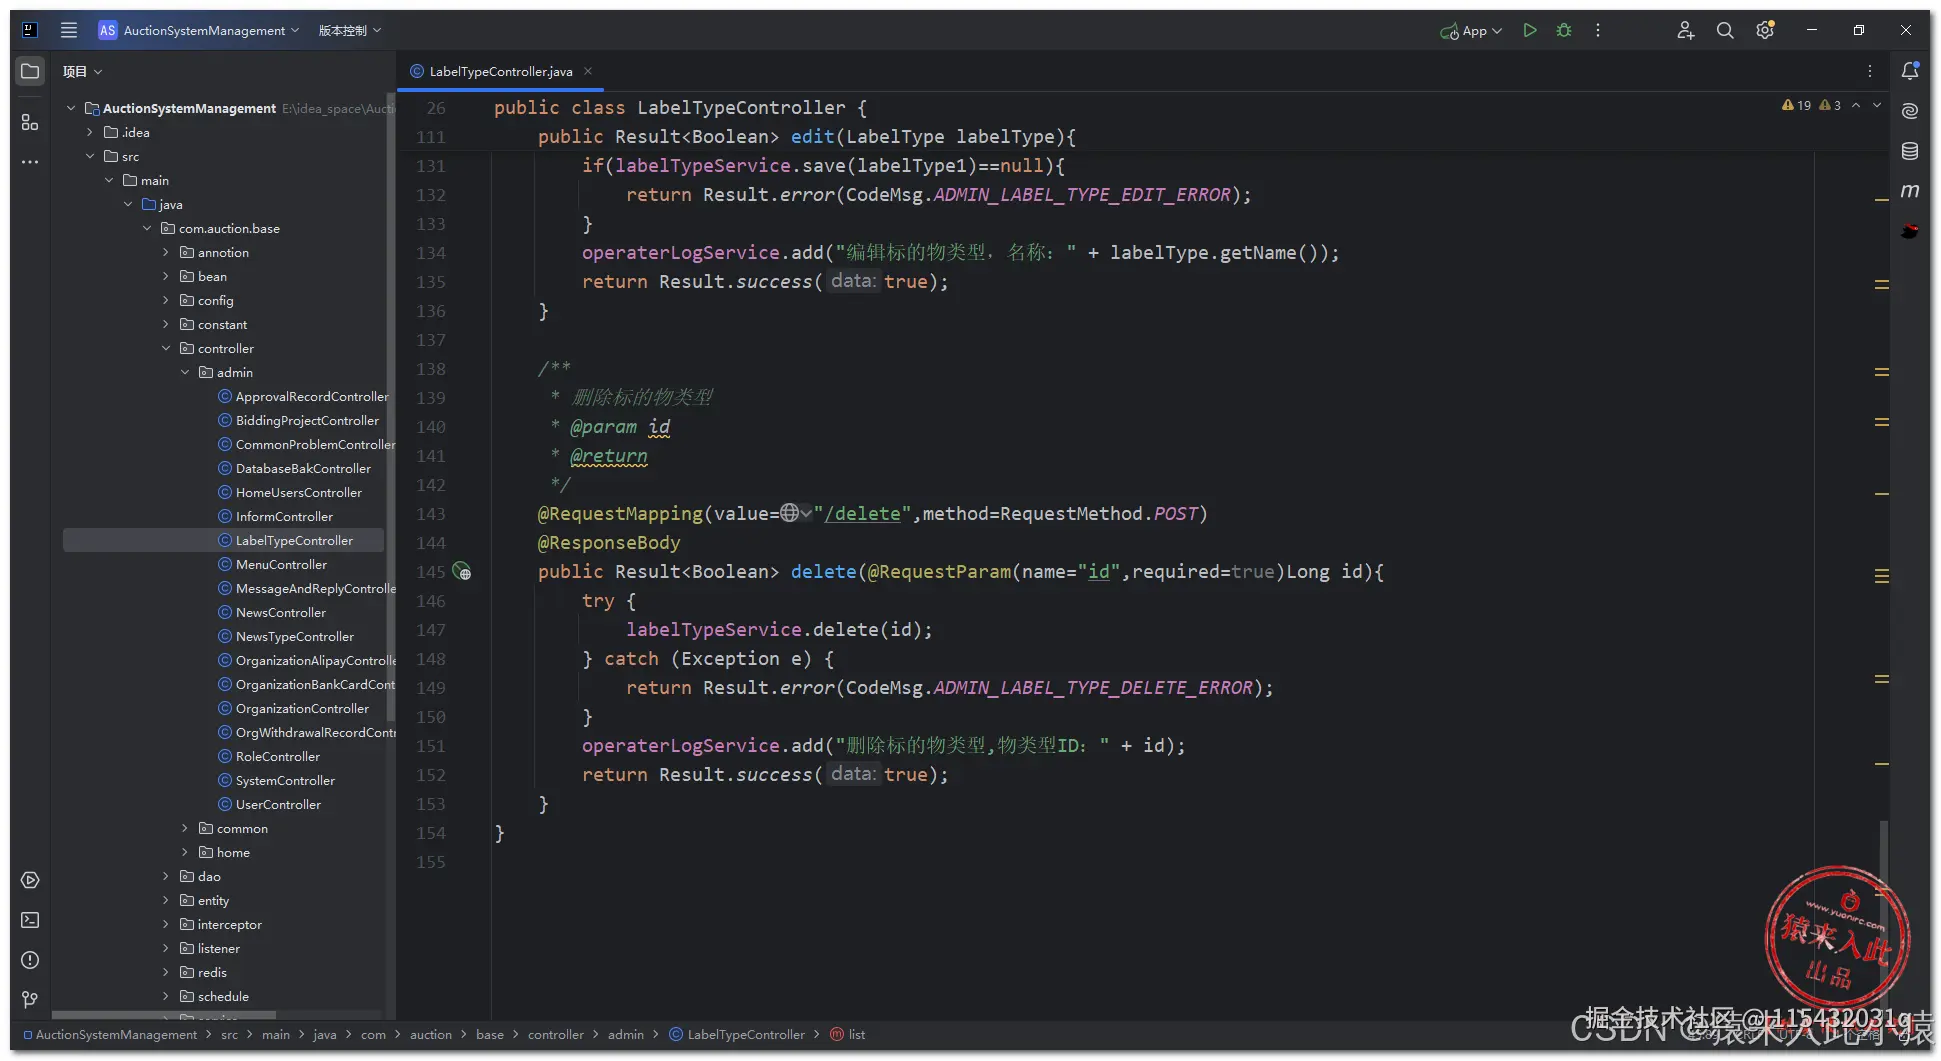Expand the dao package folder
The width and height of the screenshot is (1941, 1061).
166,876
